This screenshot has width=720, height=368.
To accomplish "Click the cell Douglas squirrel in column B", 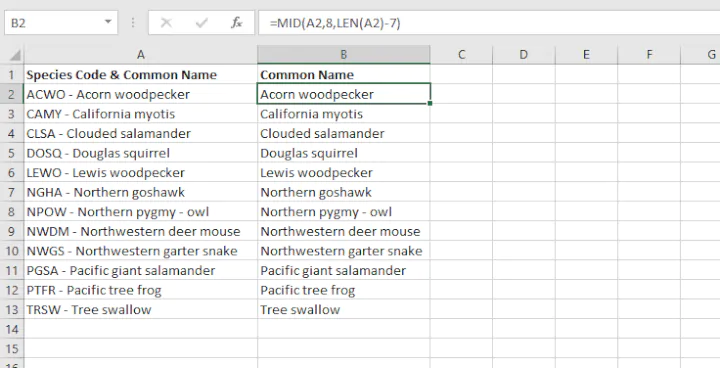I will 343,153.
